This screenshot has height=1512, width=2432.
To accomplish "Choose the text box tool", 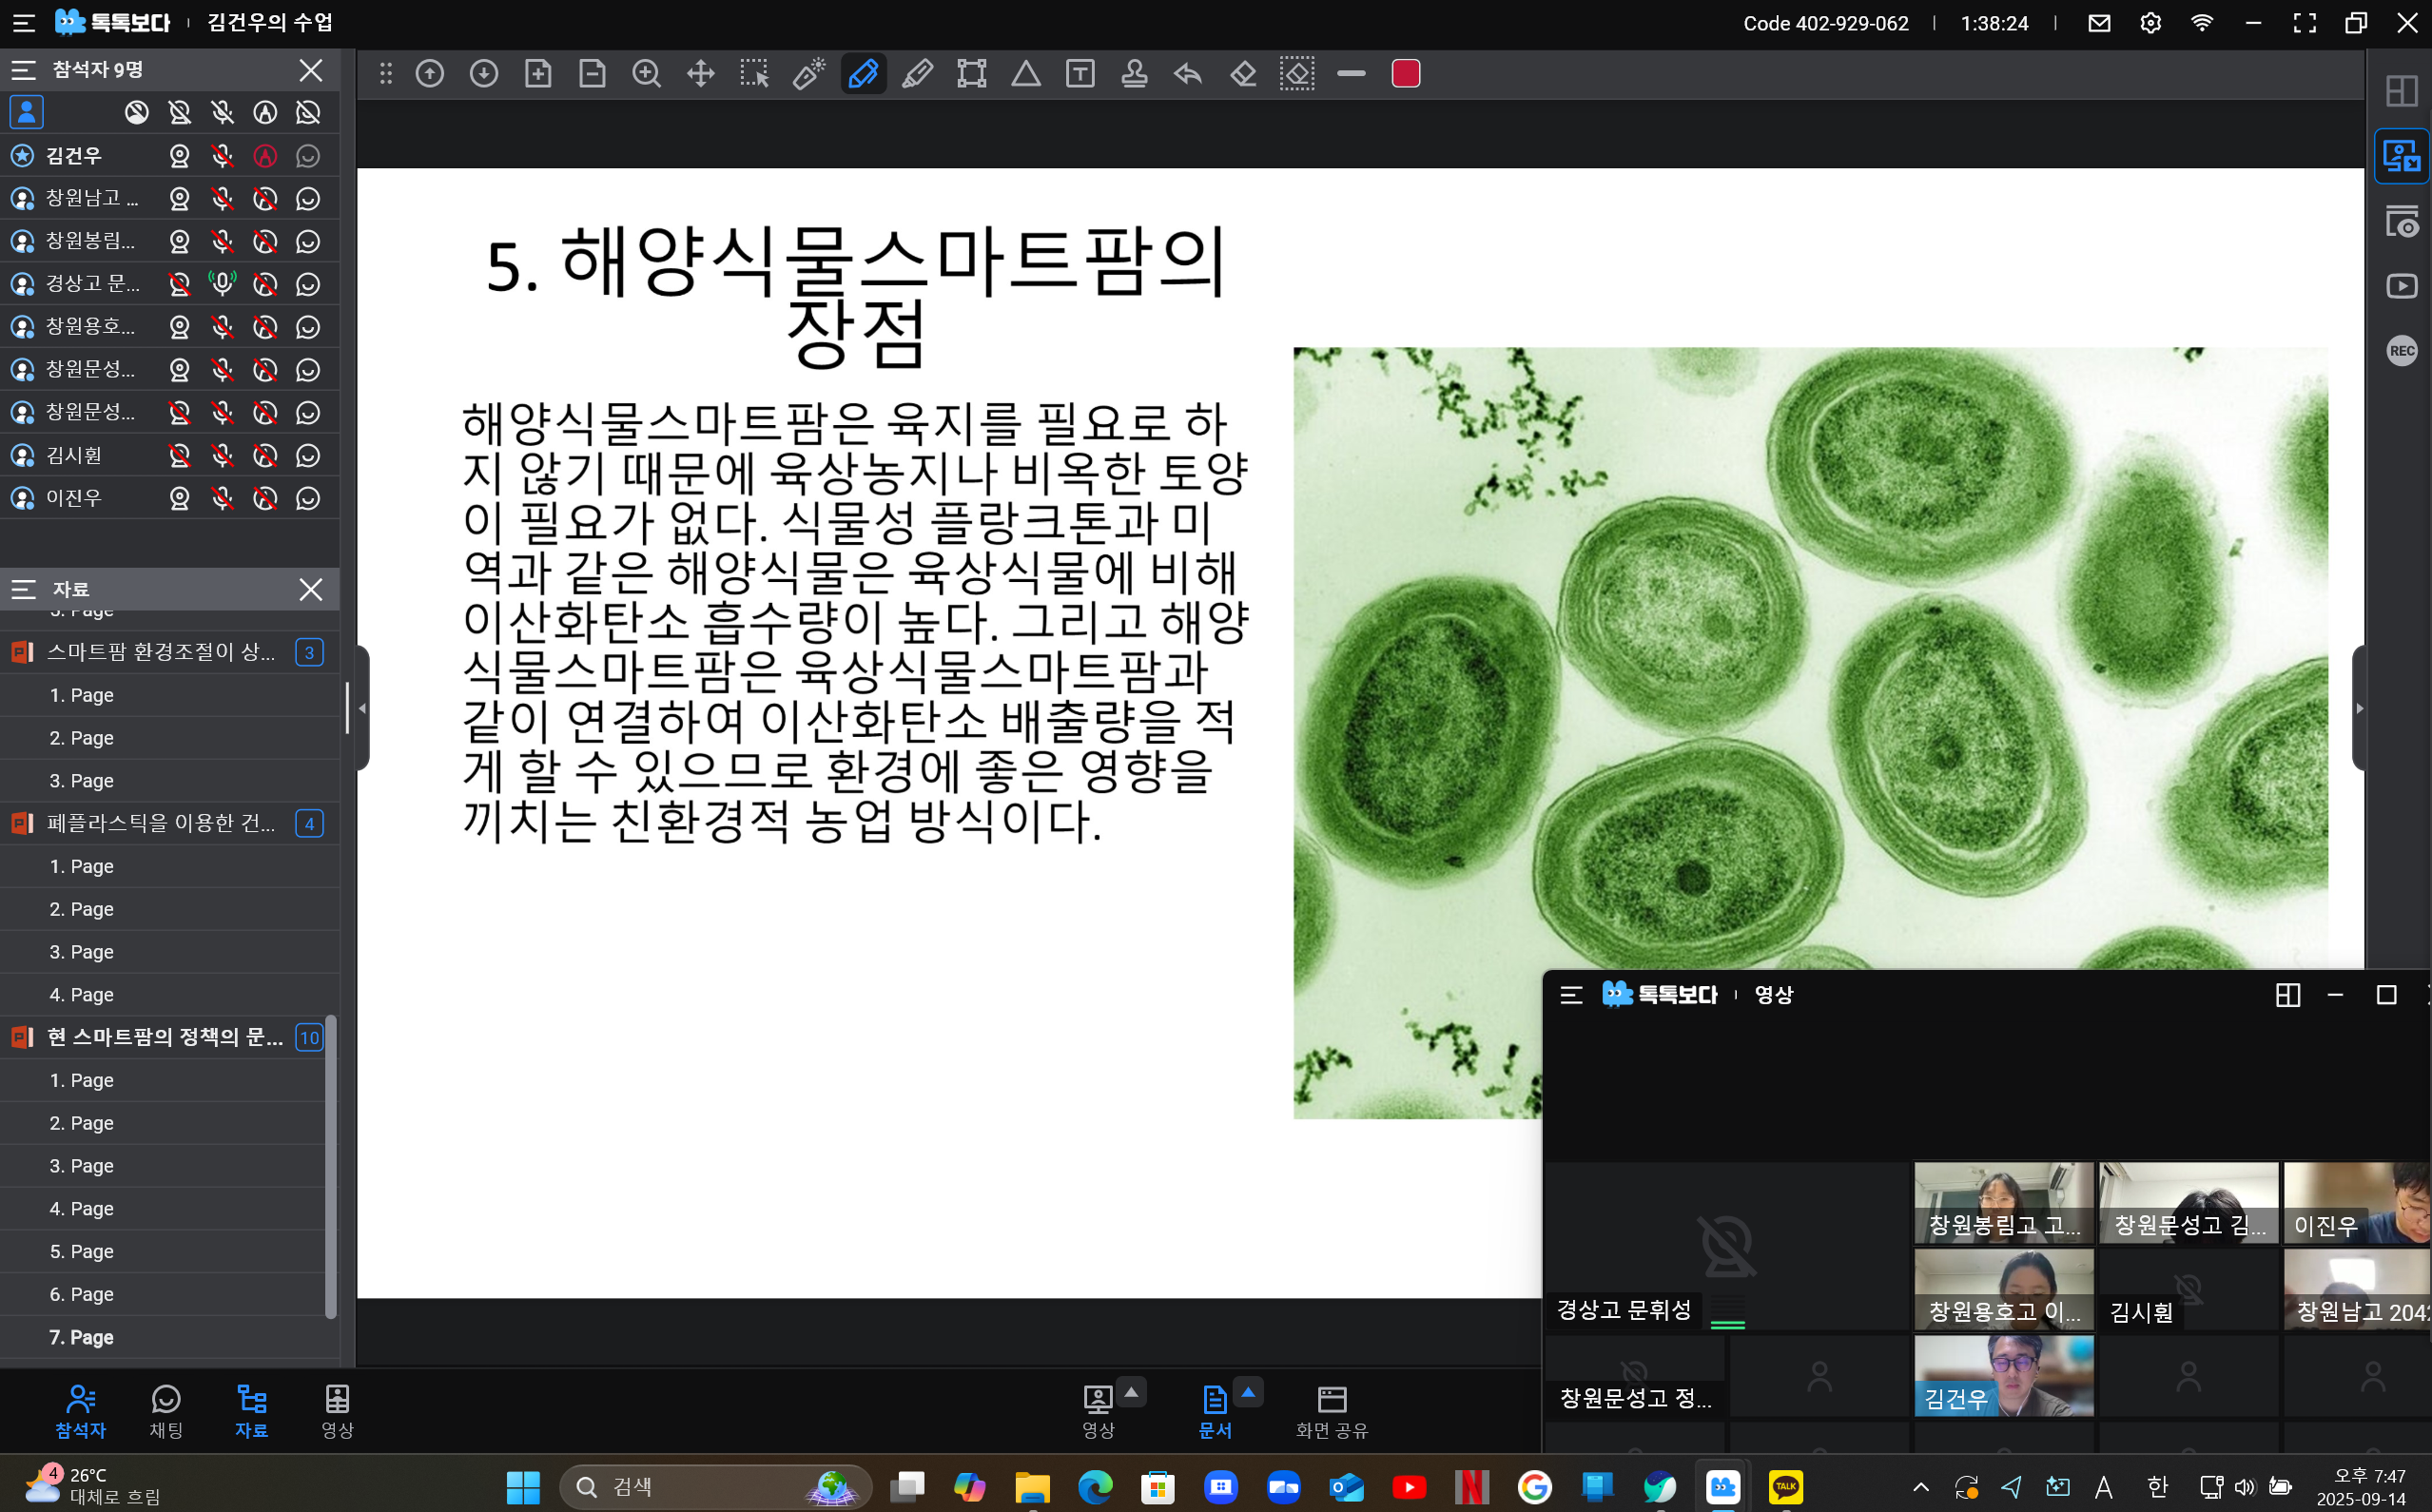I will [x=1080, y=74].
